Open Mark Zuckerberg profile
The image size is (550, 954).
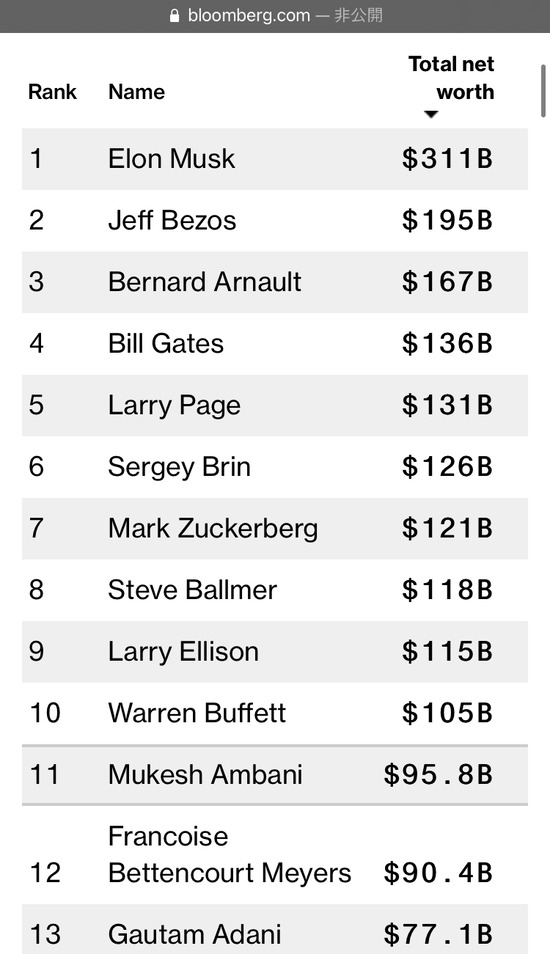coord(213,528)
